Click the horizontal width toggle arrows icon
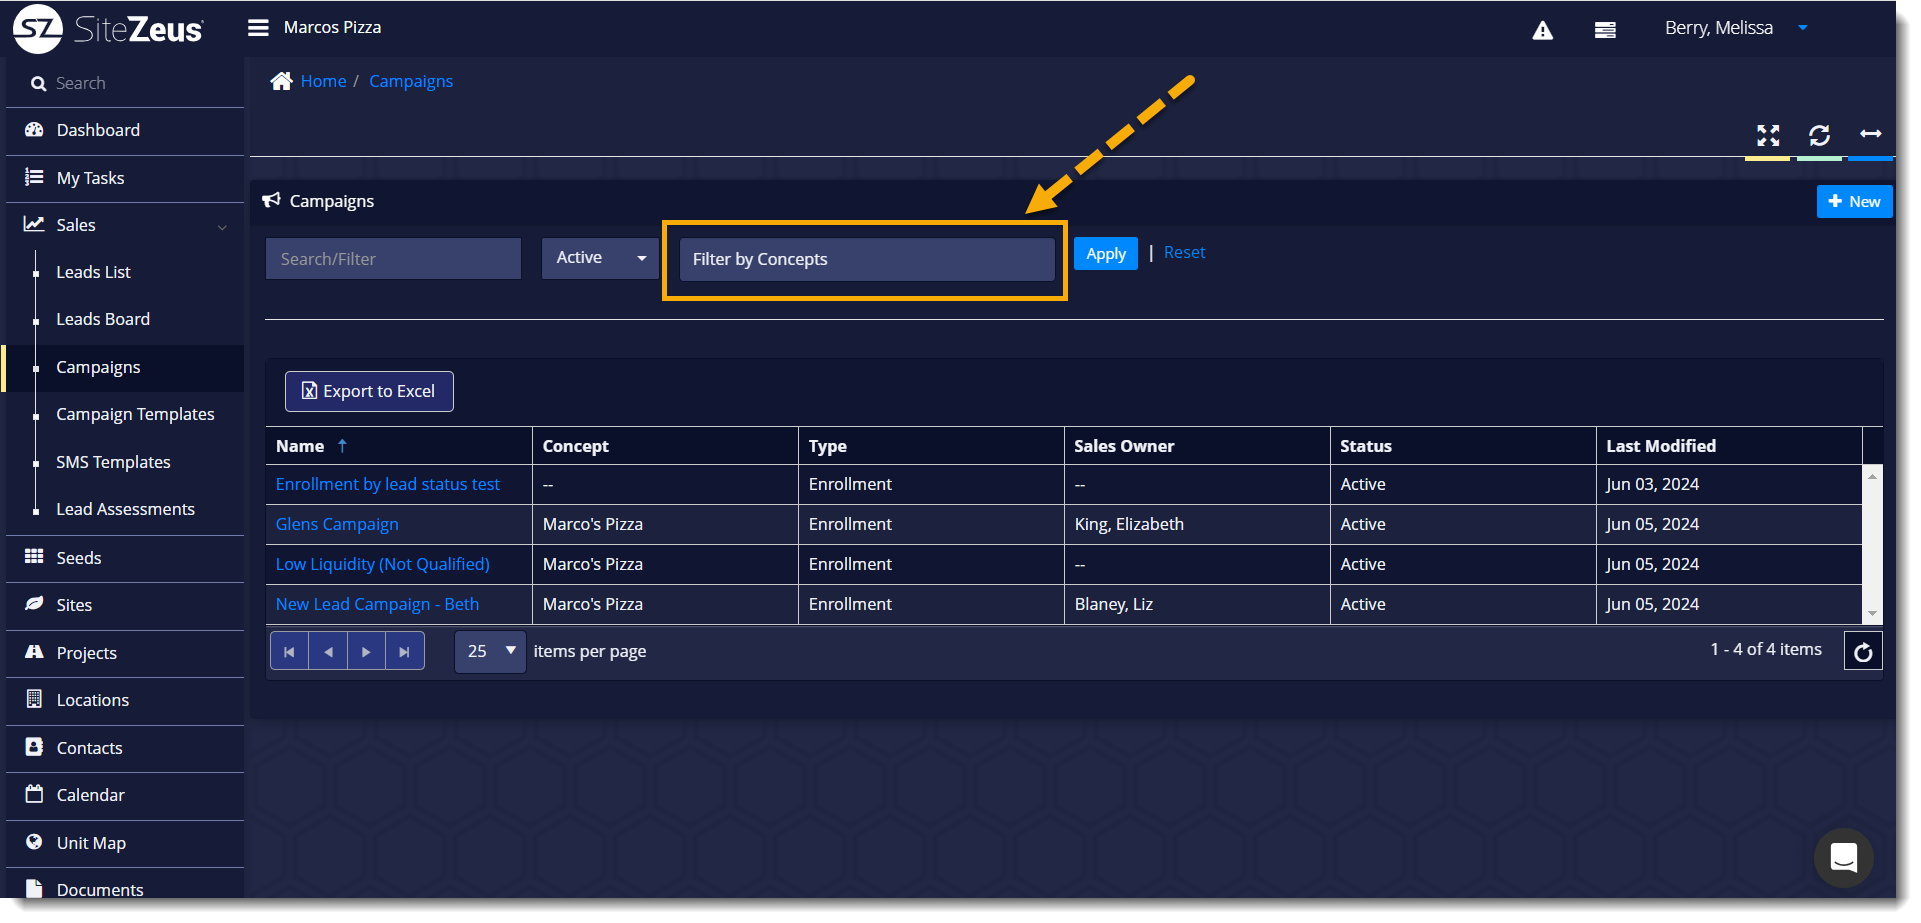Viewport: 1921px width, 923px height. (x=1870, y=134)
